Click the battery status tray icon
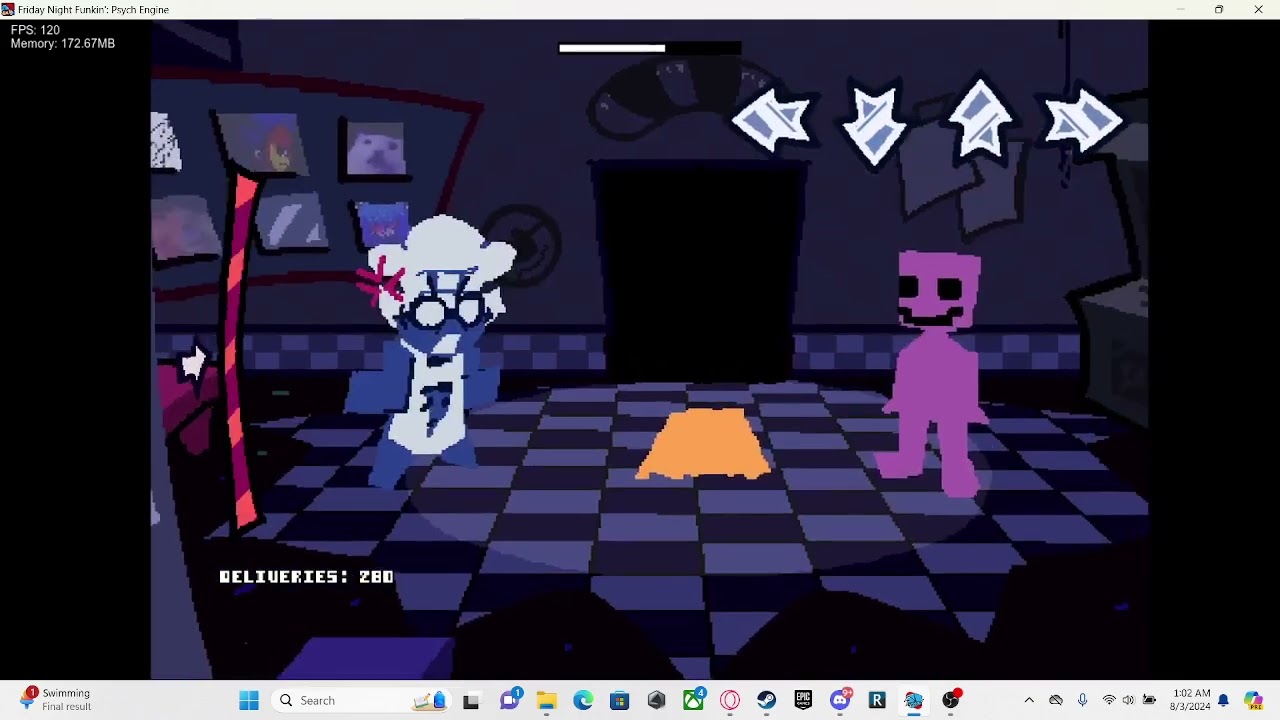Screen dimensions: 1280x720 click(x=1150, y=700)
